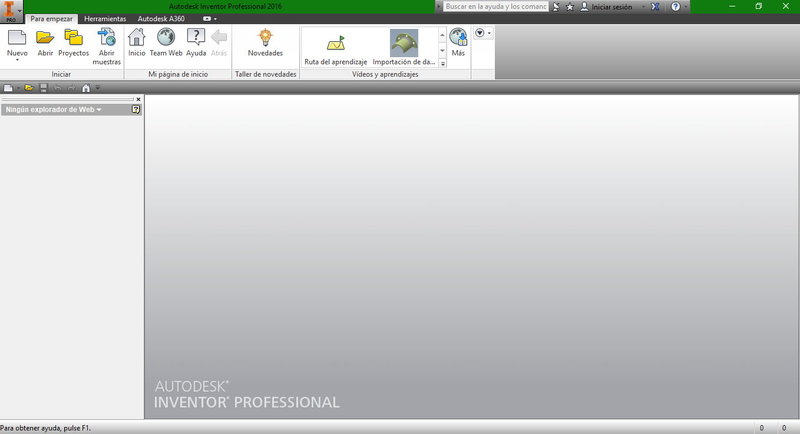Click quick access Undo icon
Viewport: 800px width, 434px height.
(58, 88)
